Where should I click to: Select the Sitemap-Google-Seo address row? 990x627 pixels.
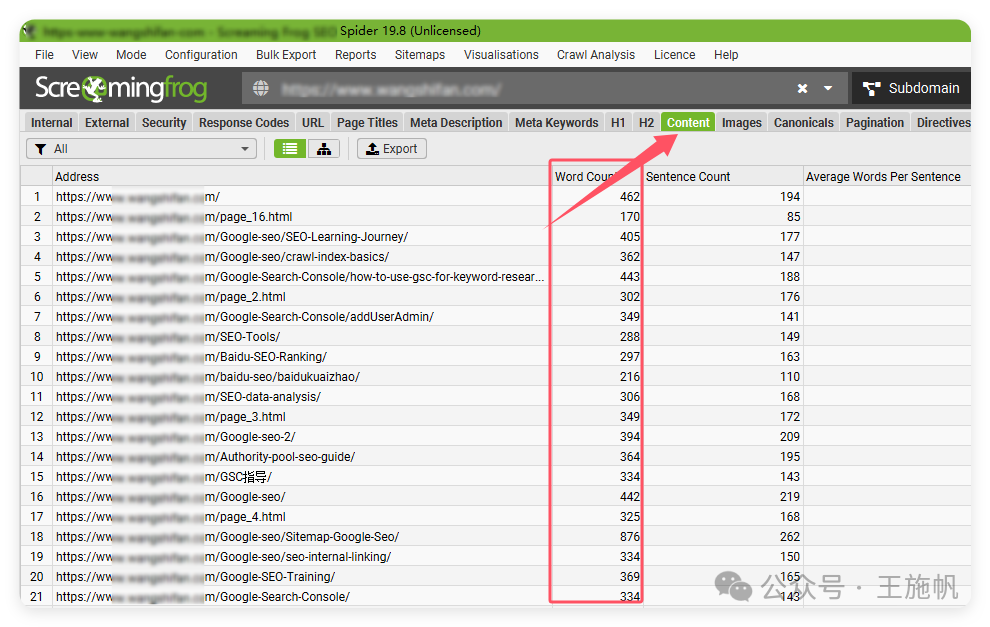pos(301,537)
